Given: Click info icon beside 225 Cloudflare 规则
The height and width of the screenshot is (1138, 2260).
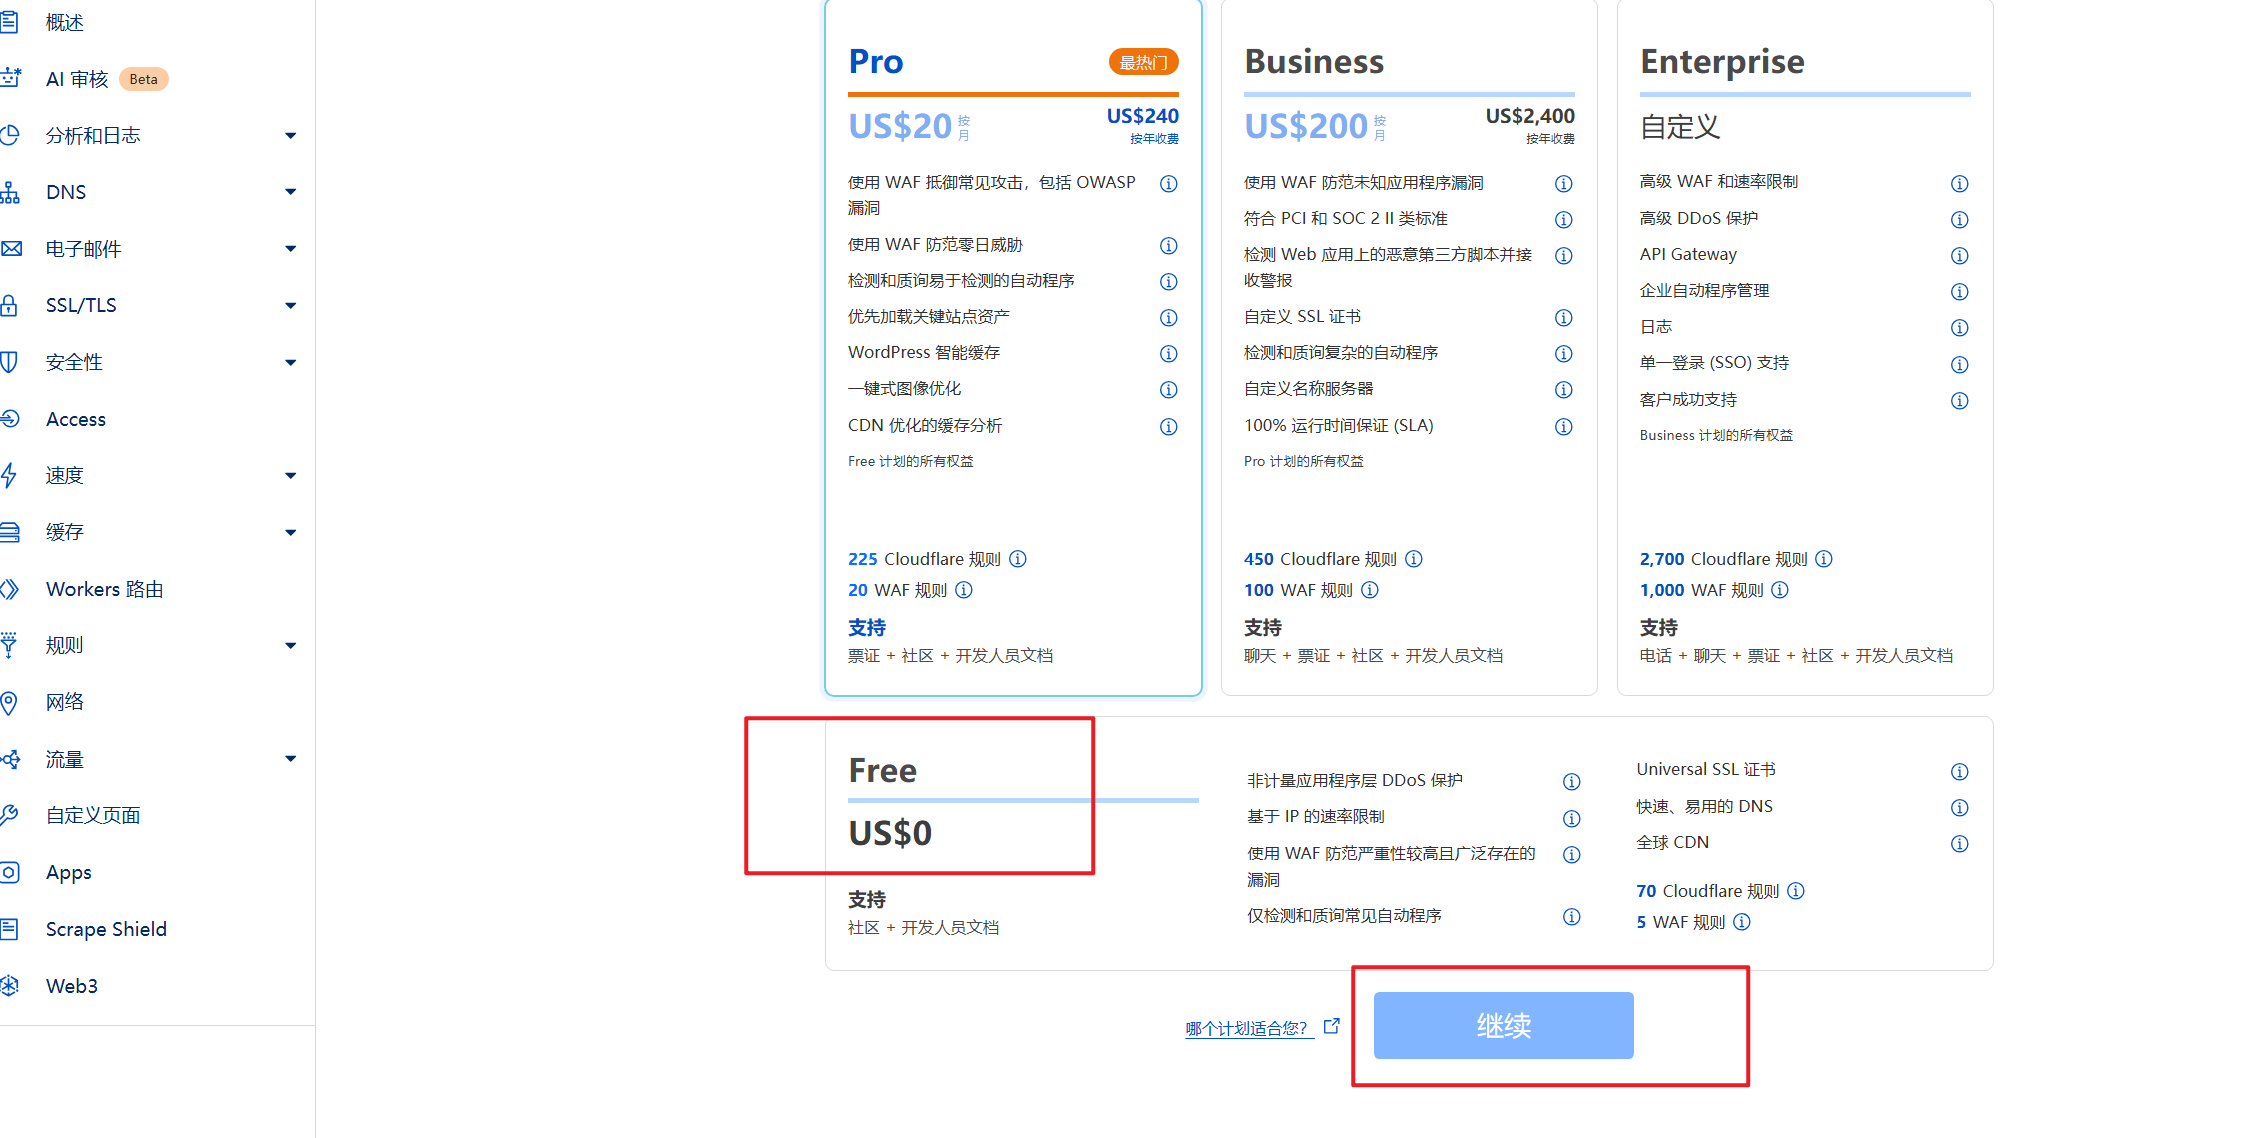Looking at the screenshot, I should (1018, 559).
